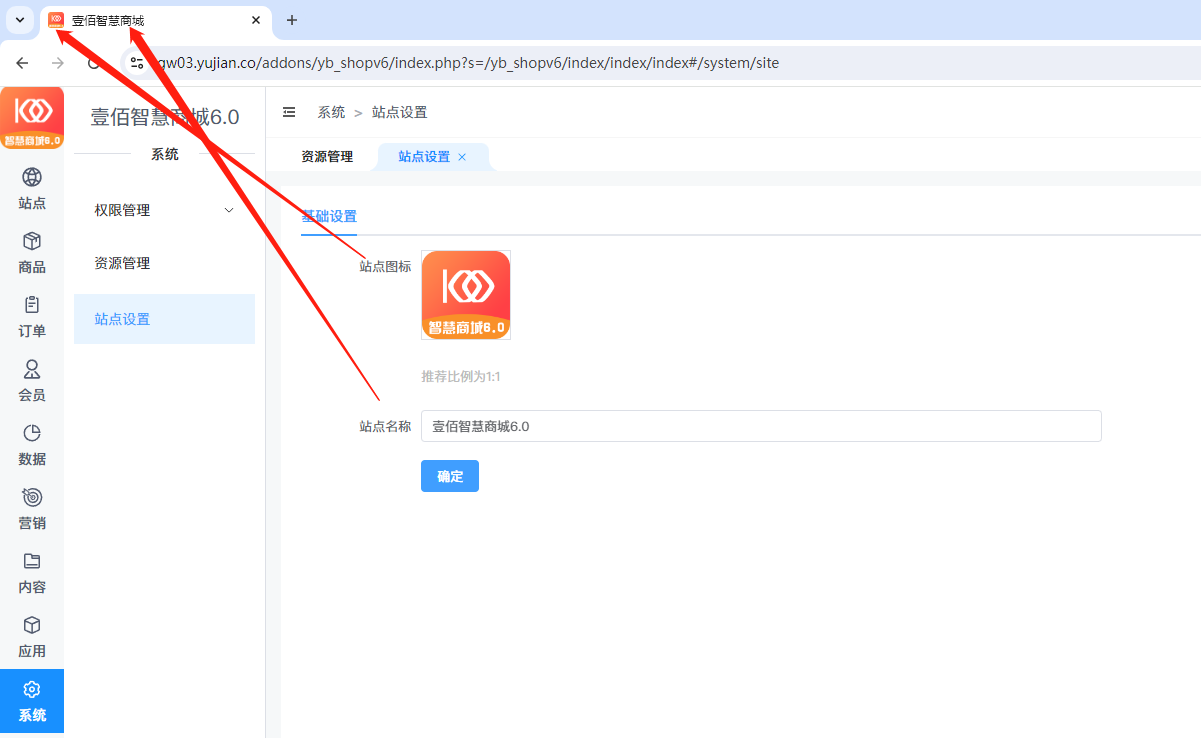Select 资源管理 in the system menu

point(122,263)
